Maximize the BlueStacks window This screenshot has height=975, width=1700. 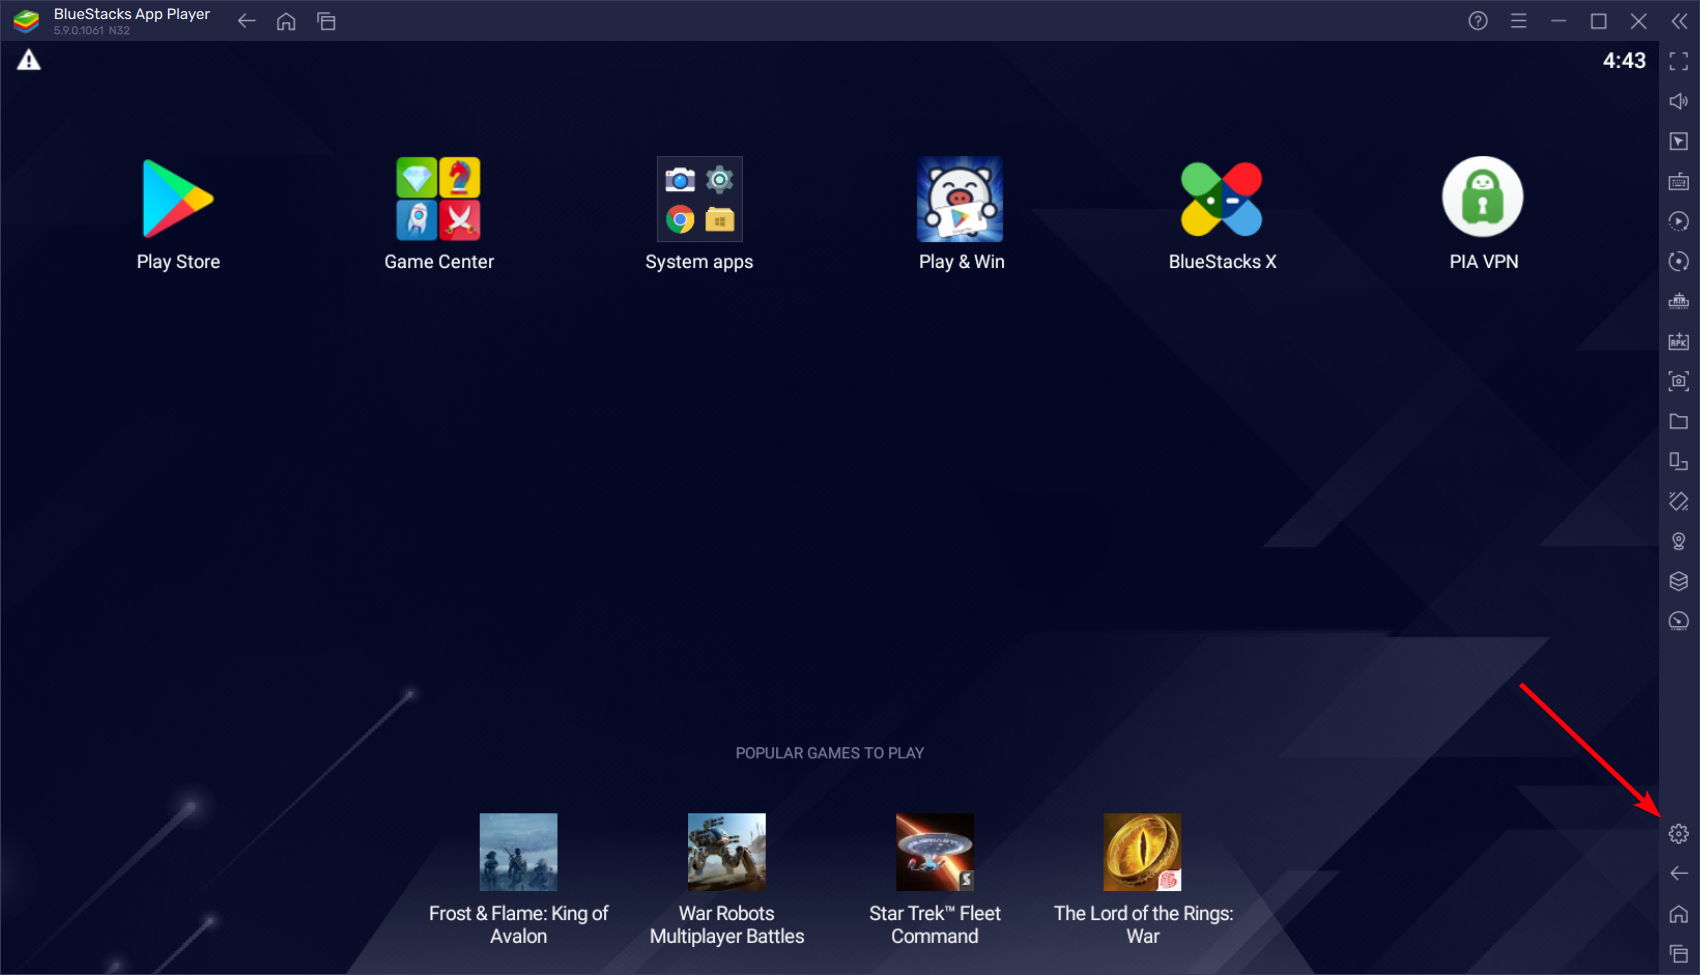[x=1599, y=21]
